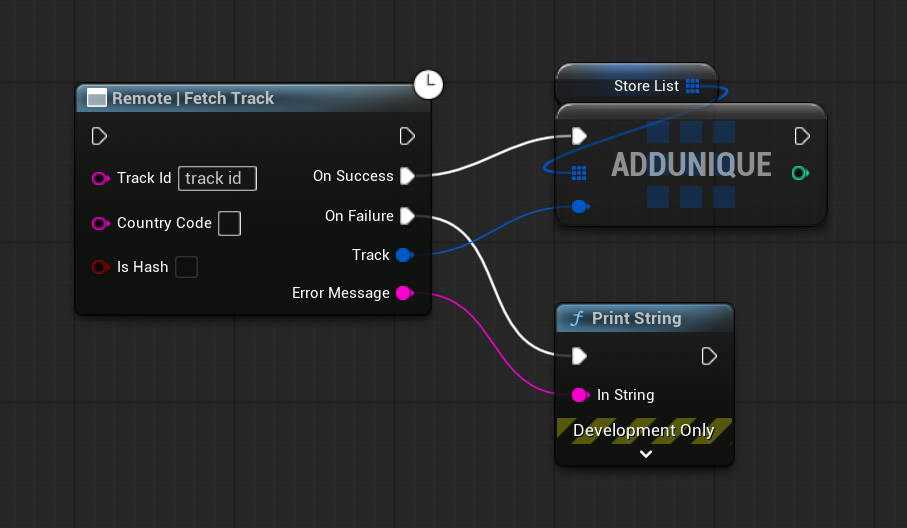Viewport: 907px width, 528px height.
Task: Click the Store List array grid pin
Action: [x=693, y=86]
